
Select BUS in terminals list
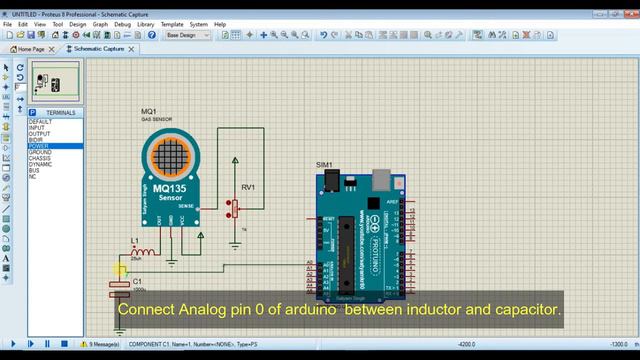click(x=56, y=171)
